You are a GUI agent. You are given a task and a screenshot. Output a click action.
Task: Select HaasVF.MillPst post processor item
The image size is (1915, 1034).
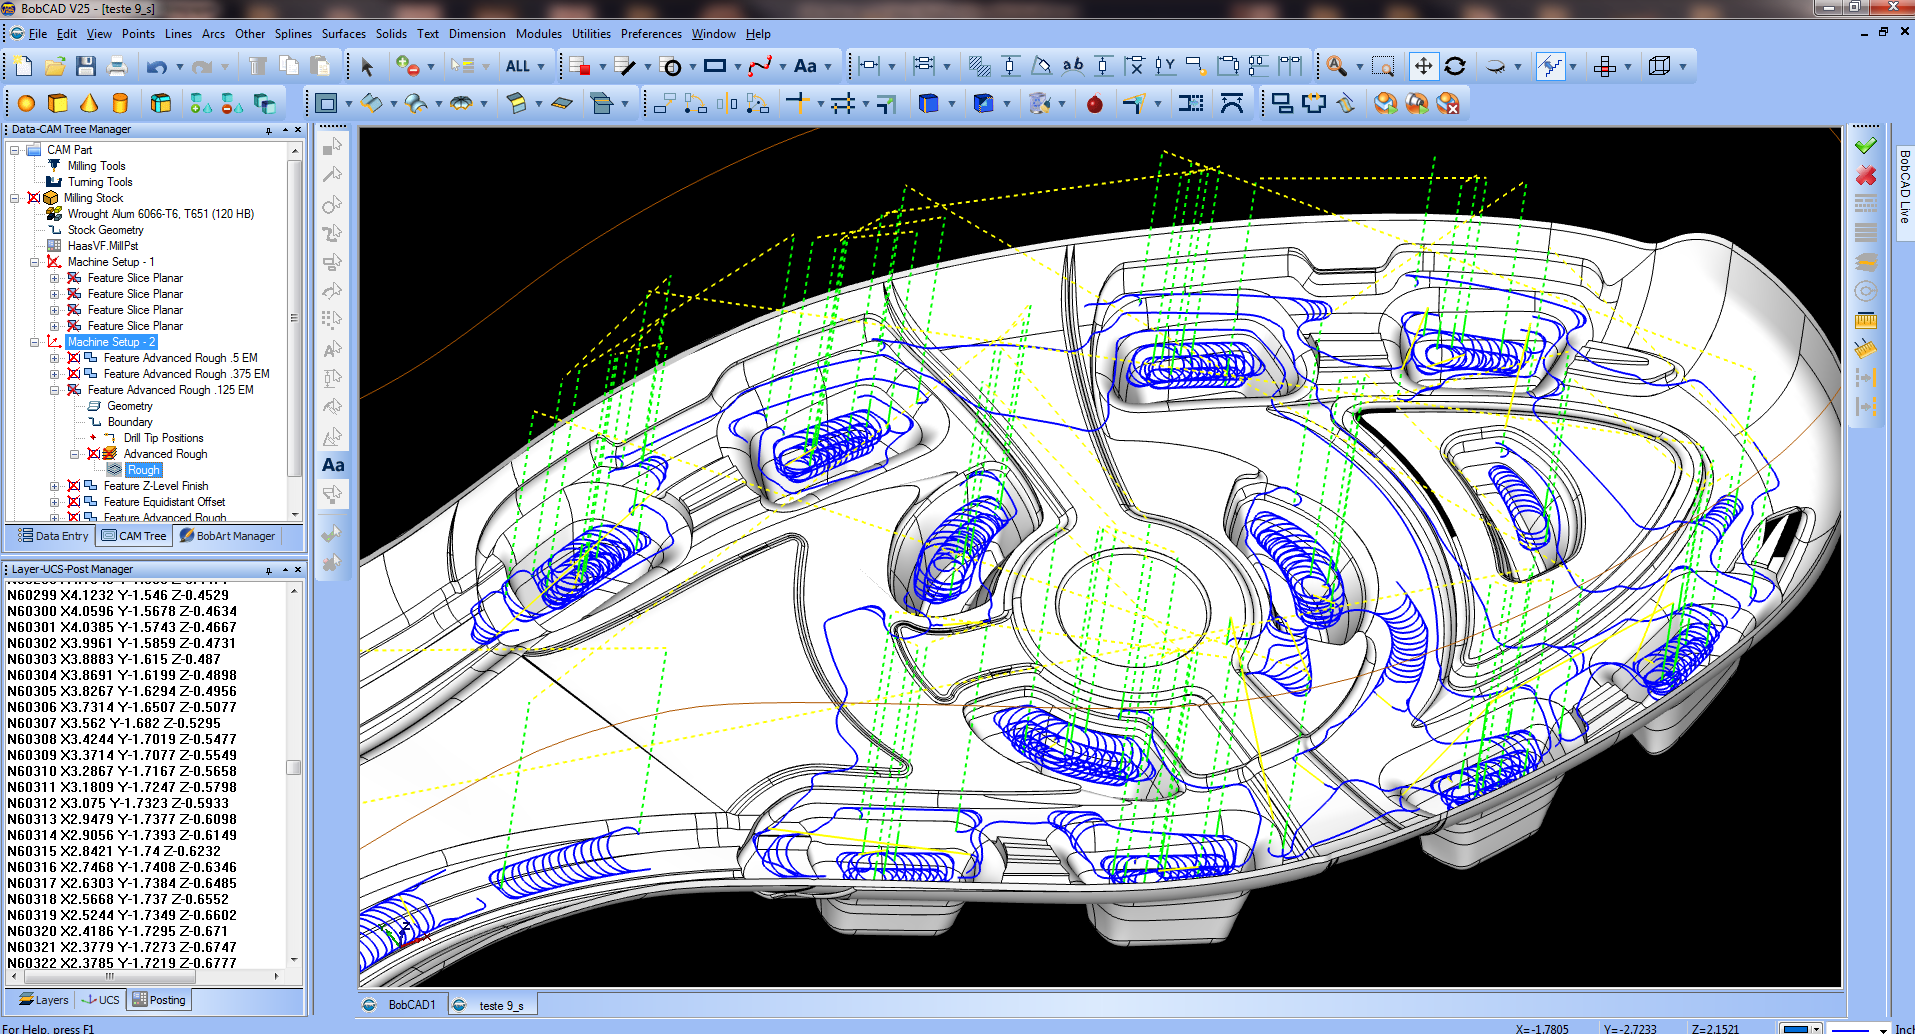click(102, 246)
